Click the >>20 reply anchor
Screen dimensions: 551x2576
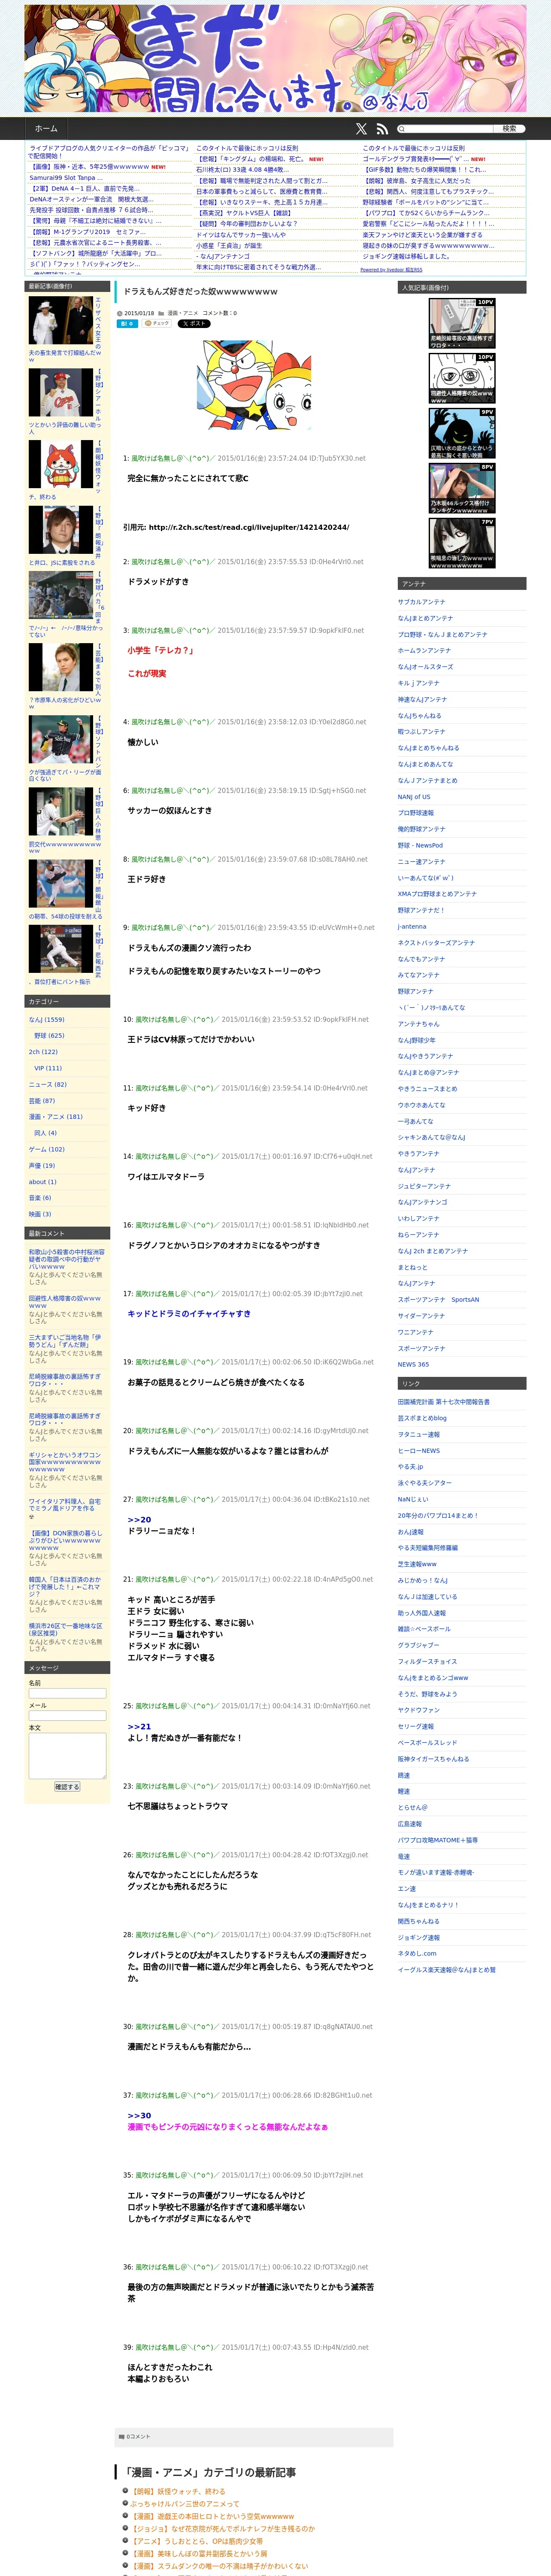click(139, 1519)
